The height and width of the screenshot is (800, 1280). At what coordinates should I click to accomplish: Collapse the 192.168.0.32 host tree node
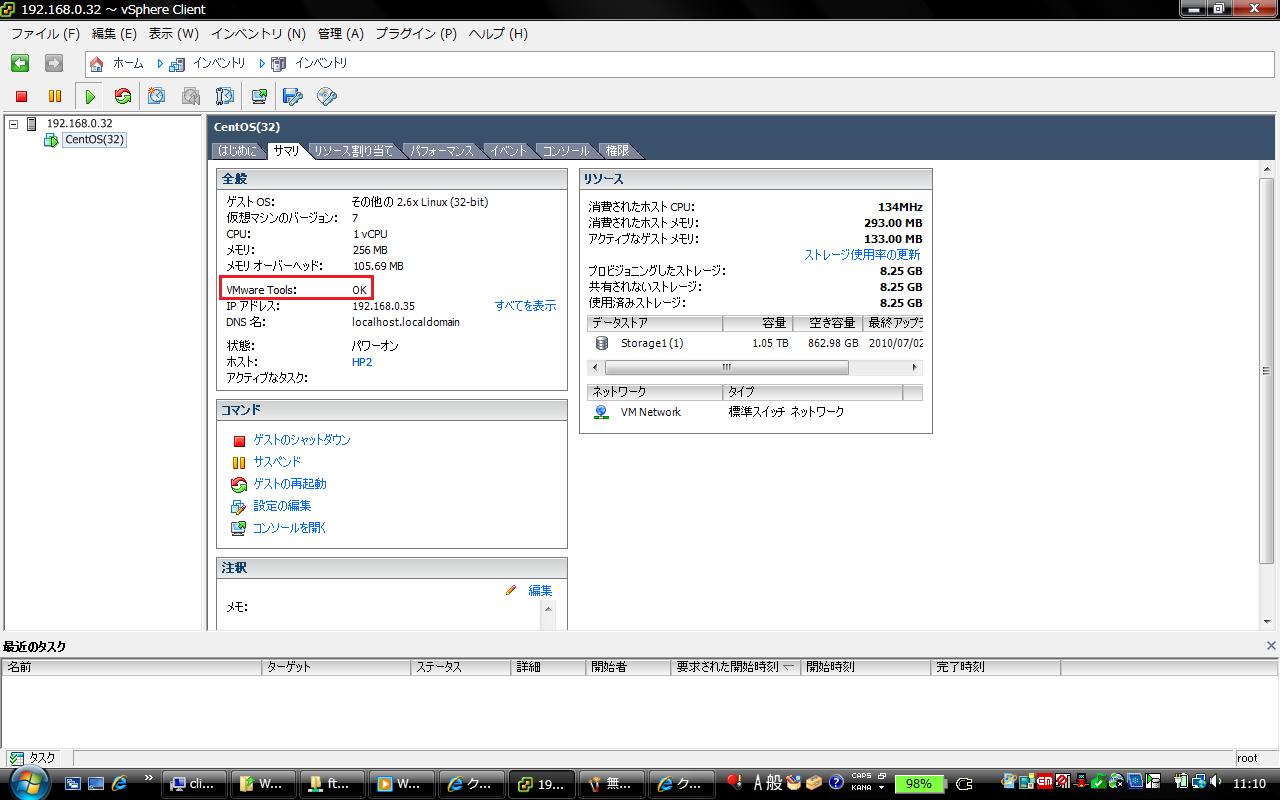point(13,124)
